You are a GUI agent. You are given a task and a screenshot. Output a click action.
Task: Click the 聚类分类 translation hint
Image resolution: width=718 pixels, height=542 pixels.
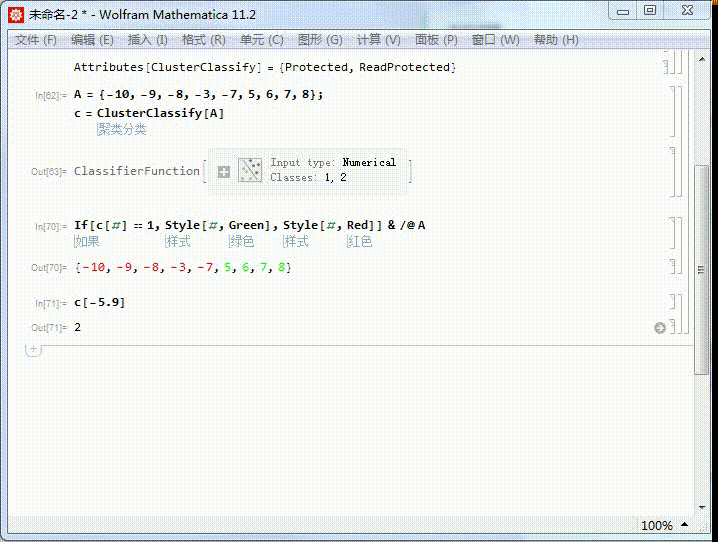(121, 130)
